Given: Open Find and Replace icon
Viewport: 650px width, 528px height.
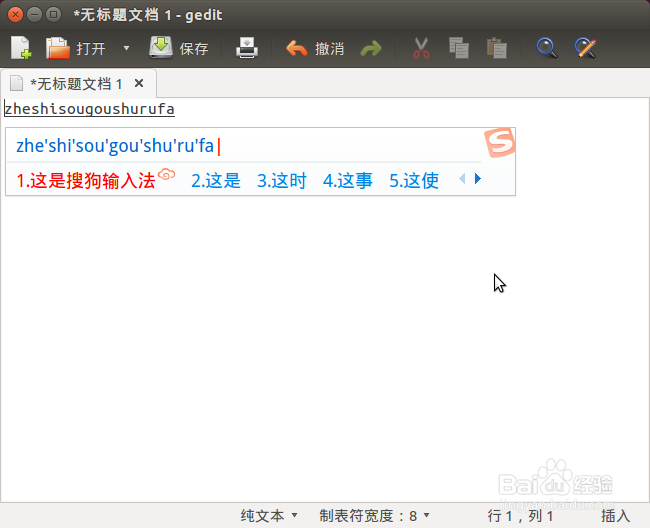Looking at the screenshot, I should [585, 48].
